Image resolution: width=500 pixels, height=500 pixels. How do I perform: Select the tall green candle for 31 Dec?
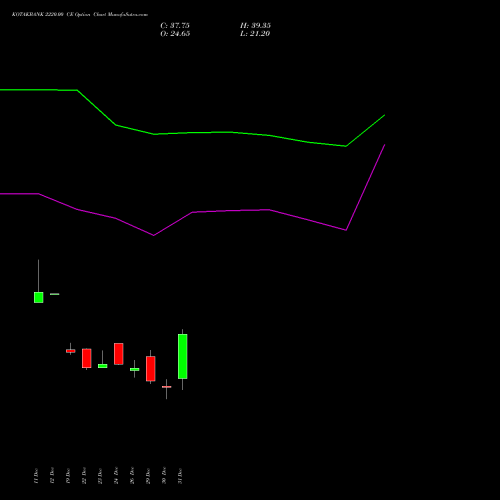pos(183,356)
